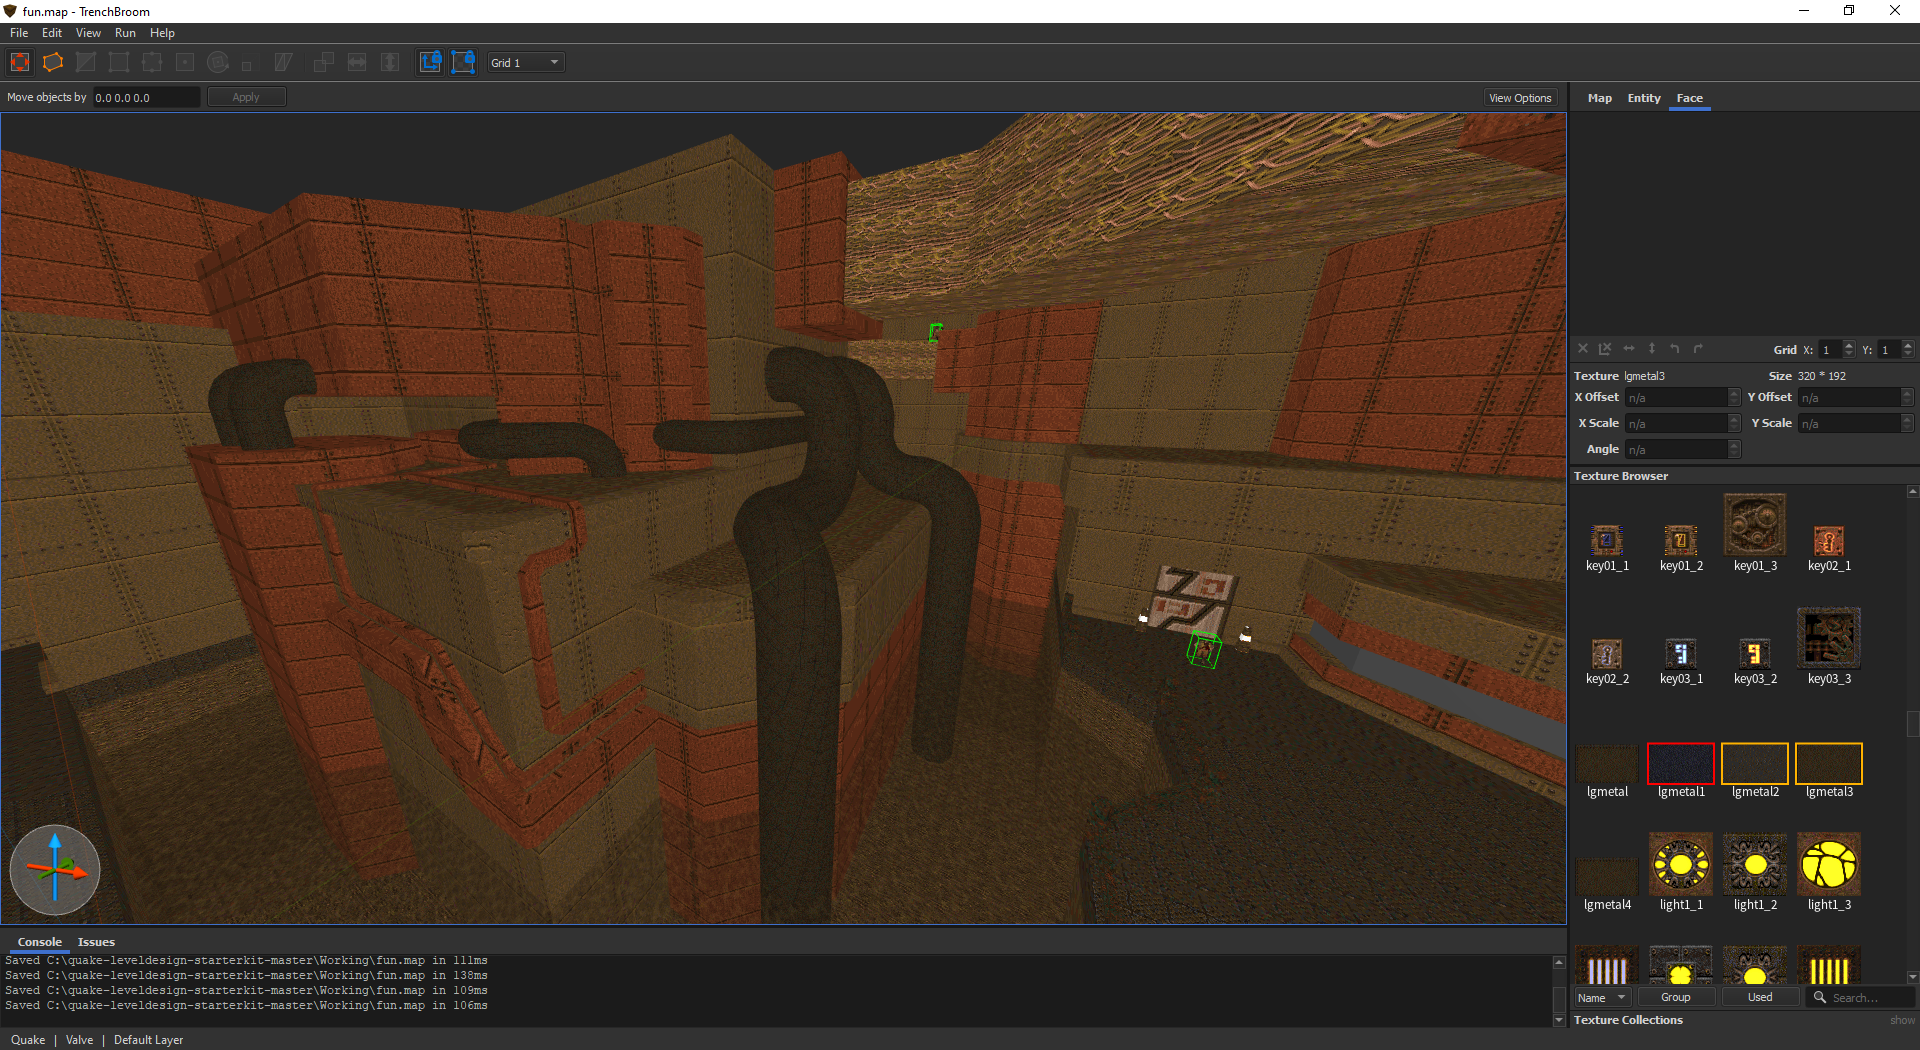Select the Vertex tool
The width and height of the screenshot is (1920, 1050).
pyautogui.click(x=119, y=62)
